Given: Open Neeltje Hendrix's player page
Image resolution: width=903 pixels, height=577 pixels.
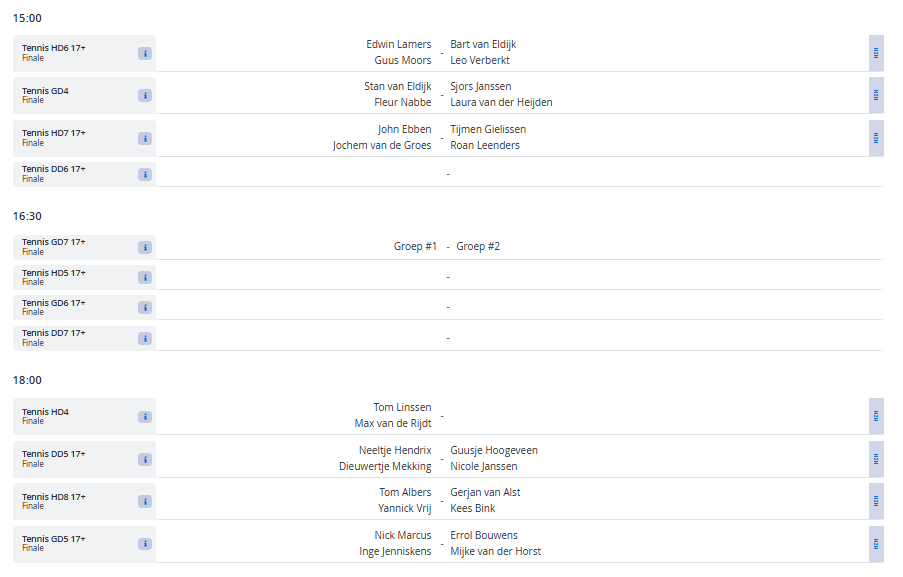Looking at the screenshot, I should pos(395,451).
